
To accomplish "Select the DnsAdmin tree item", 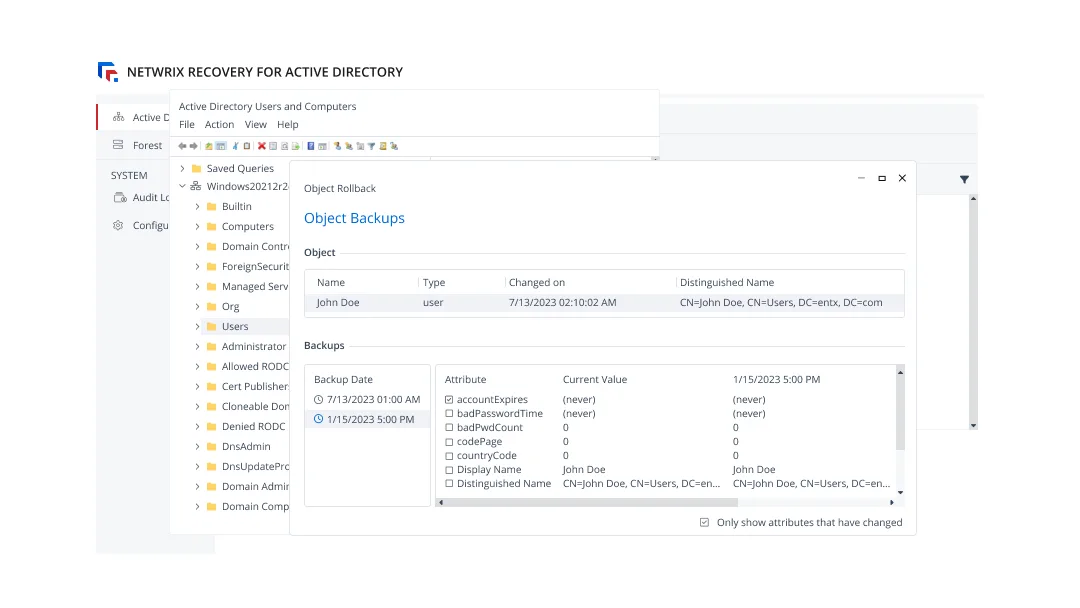I will [245, 446].
